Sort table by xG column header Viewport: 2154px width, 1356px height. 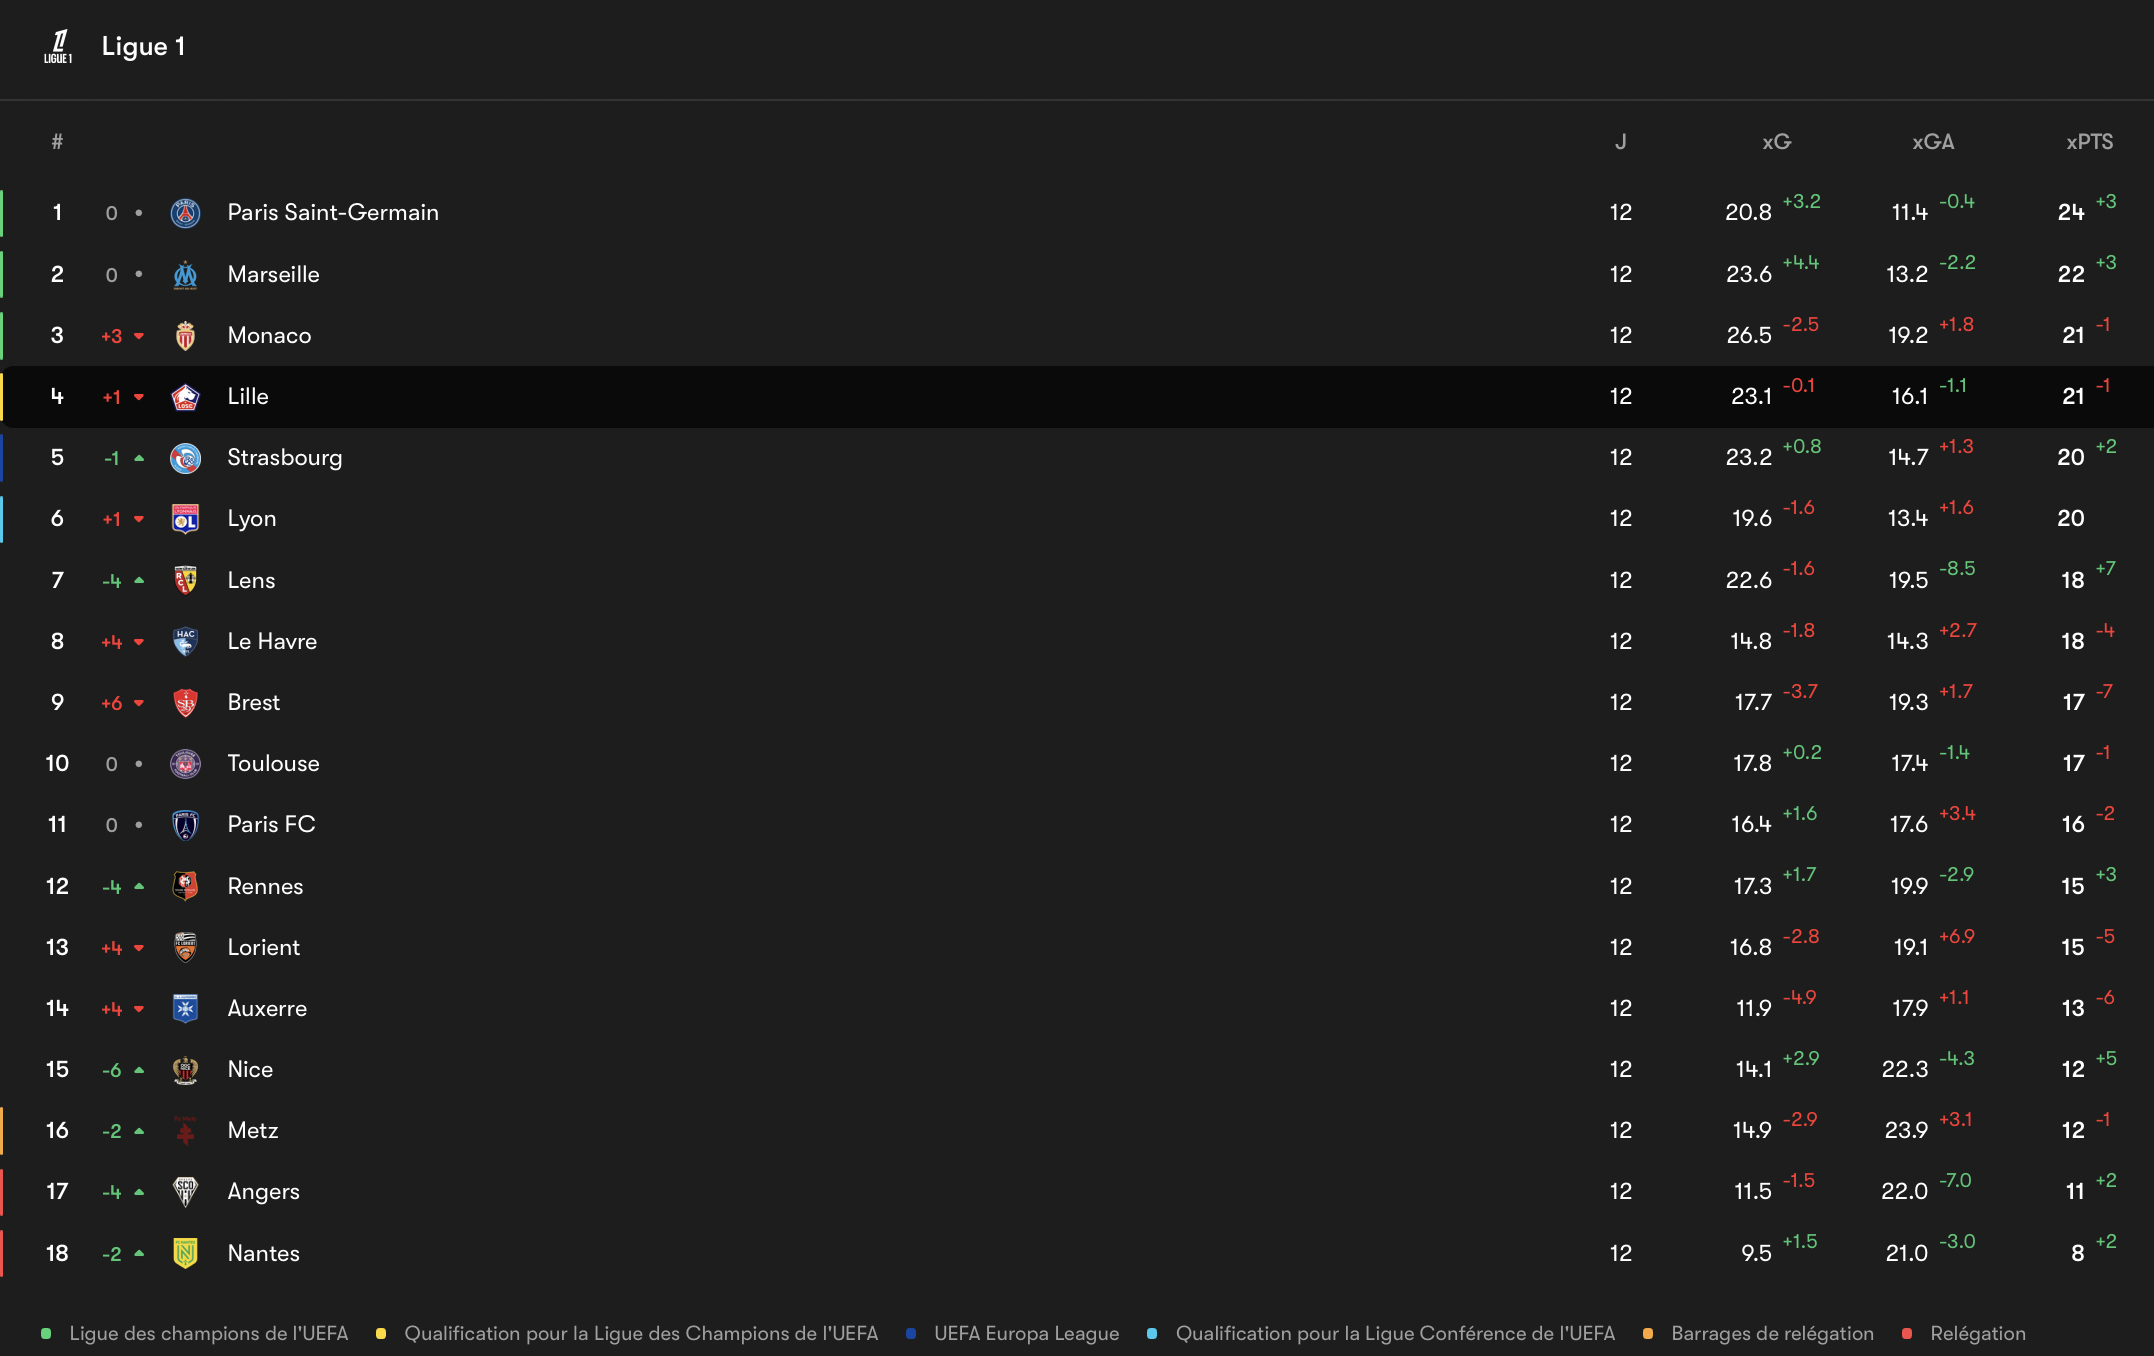point(1776,142)
